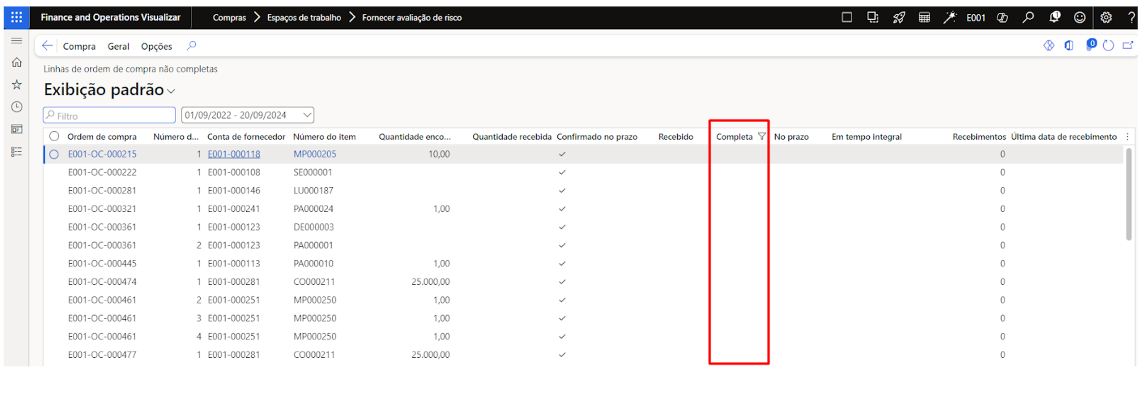Open the app launcher waffle menu
Image resolution: width=1145 pixels, height=404 pixels.
click(x=16, y=17)
